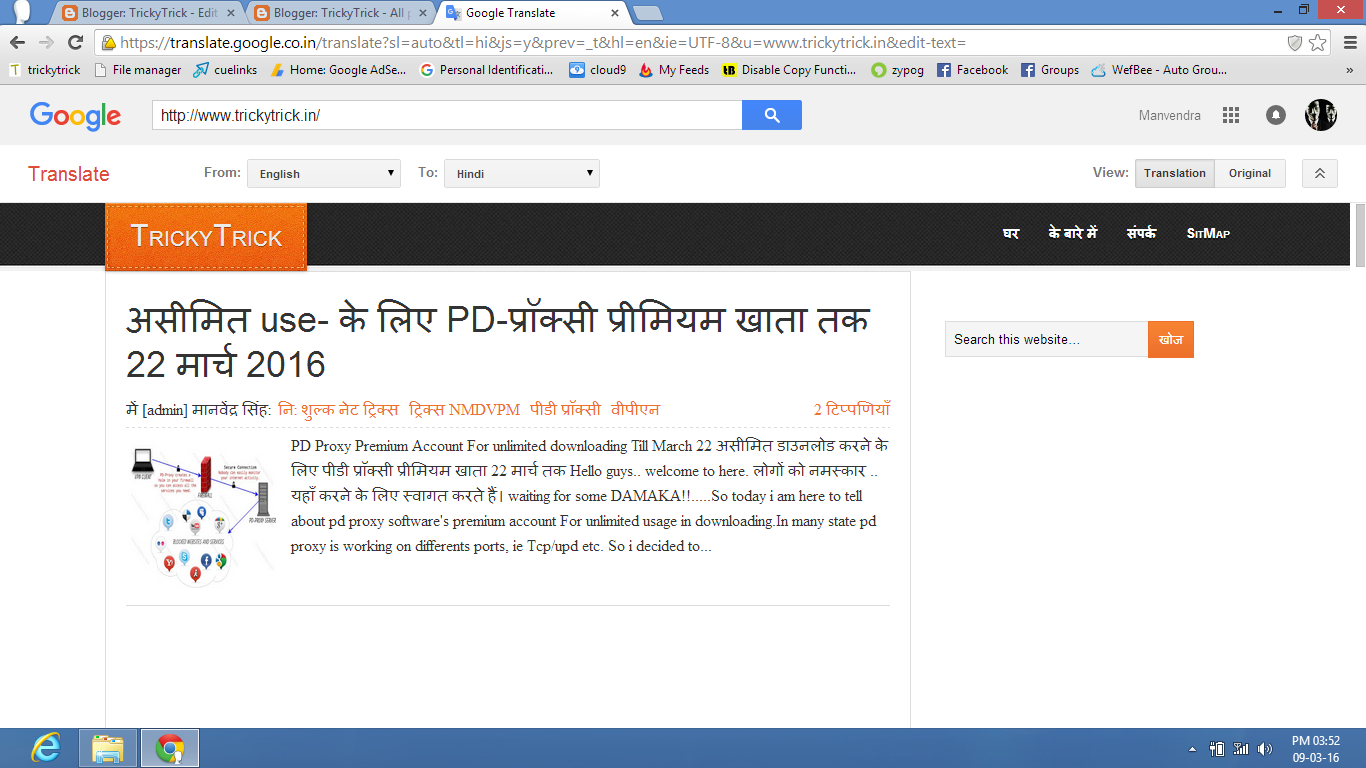Click the shield icon in the address bar
This screenshot has height=768, width=1366.
tap(1295, 43)
